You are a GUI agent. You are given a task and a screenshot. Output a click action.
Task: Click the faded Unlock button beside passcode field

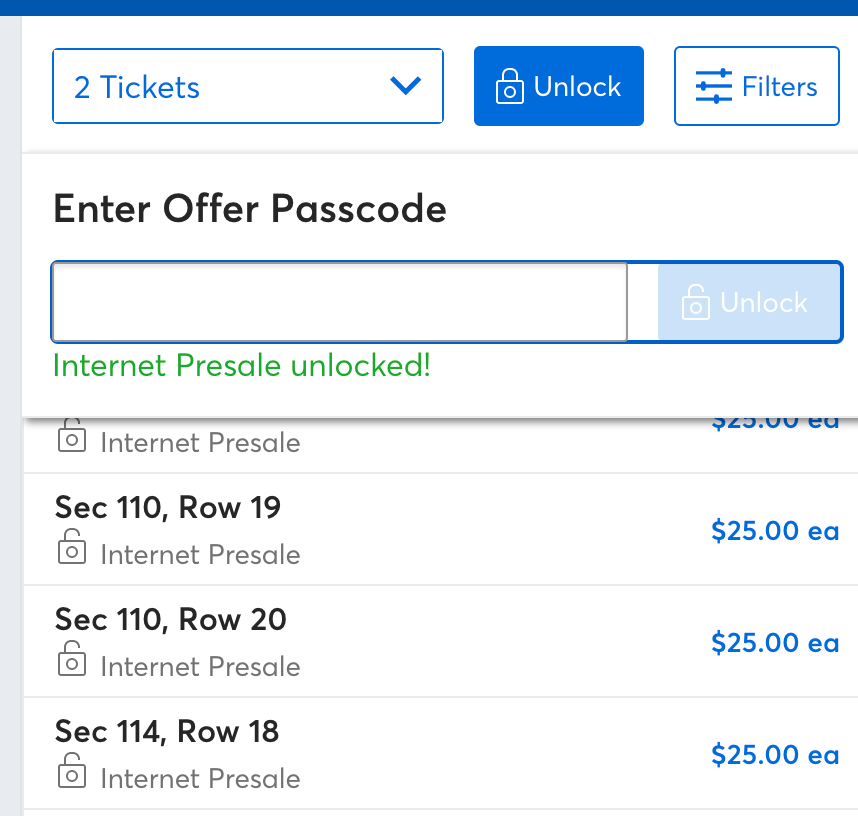(x=749, y=302)
